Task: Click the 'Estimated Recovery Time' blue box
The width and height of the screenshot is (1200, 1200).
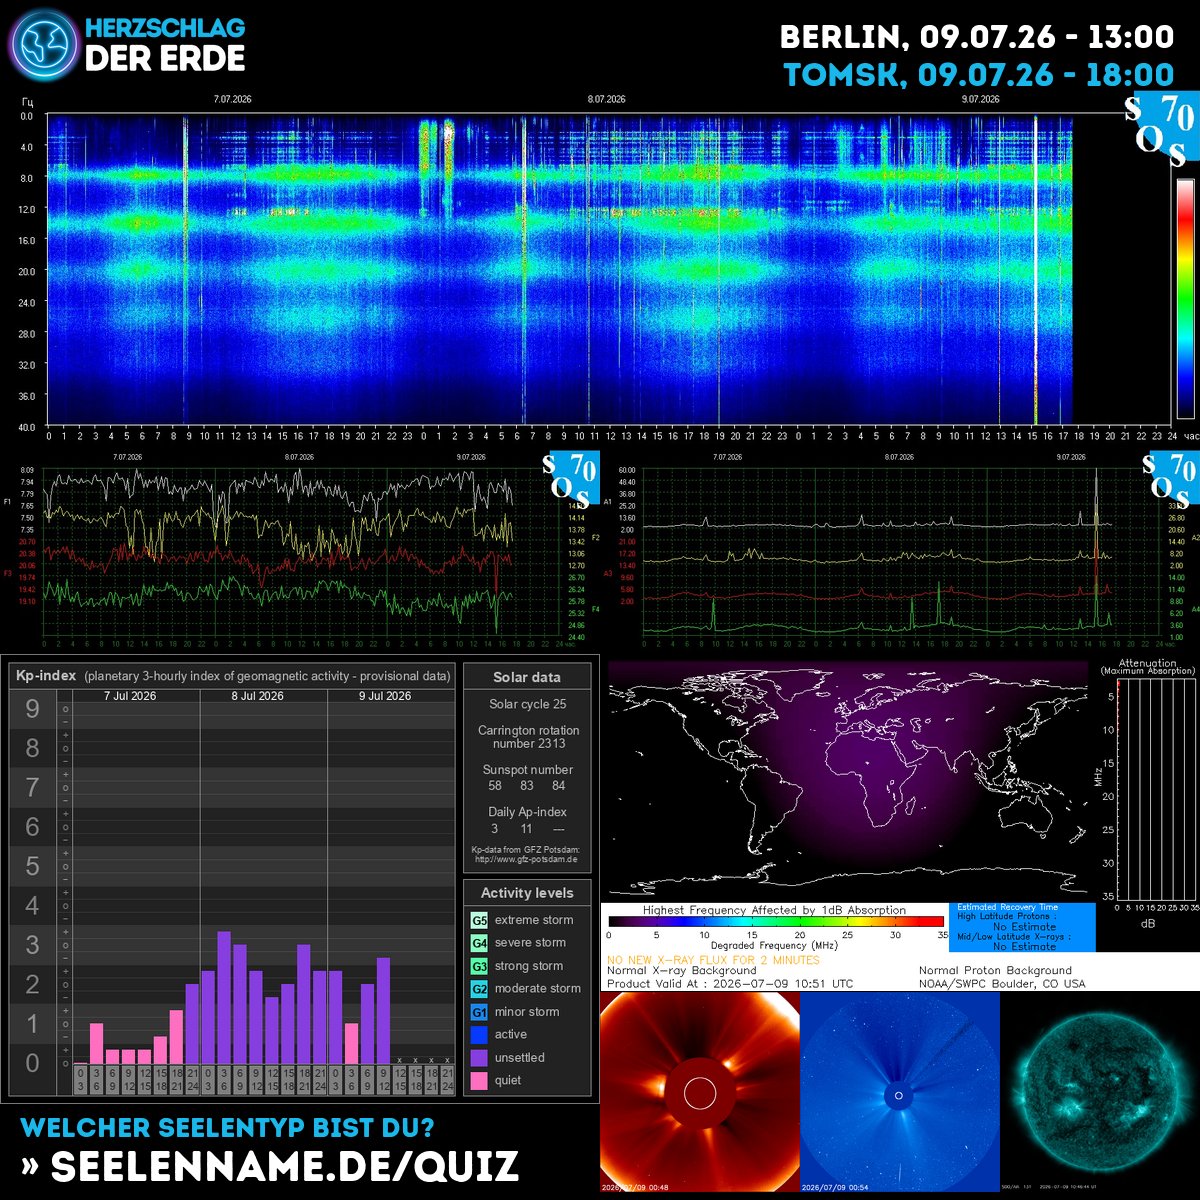Action: [1020, 927]
